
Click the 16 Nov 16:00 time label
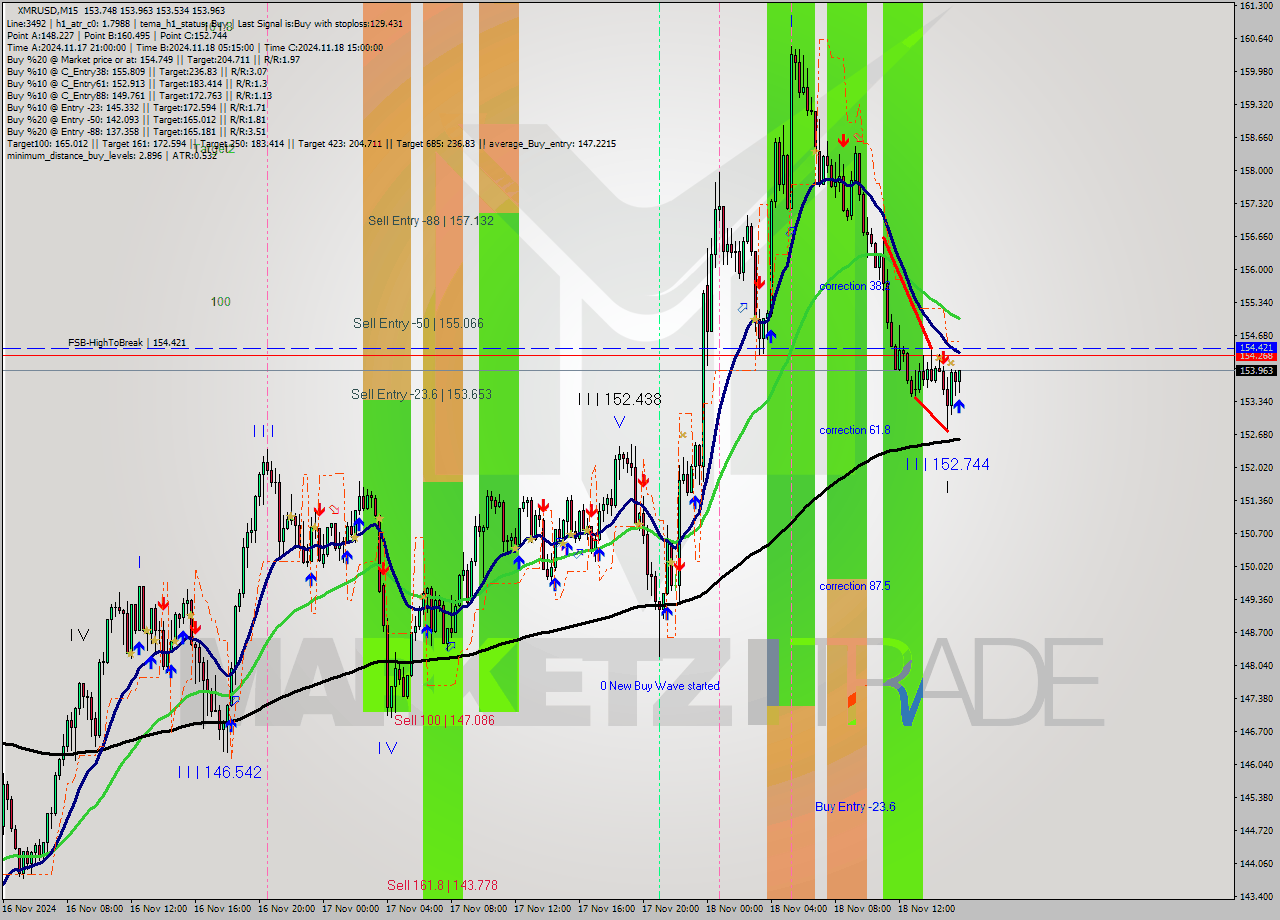pos(222,909)
